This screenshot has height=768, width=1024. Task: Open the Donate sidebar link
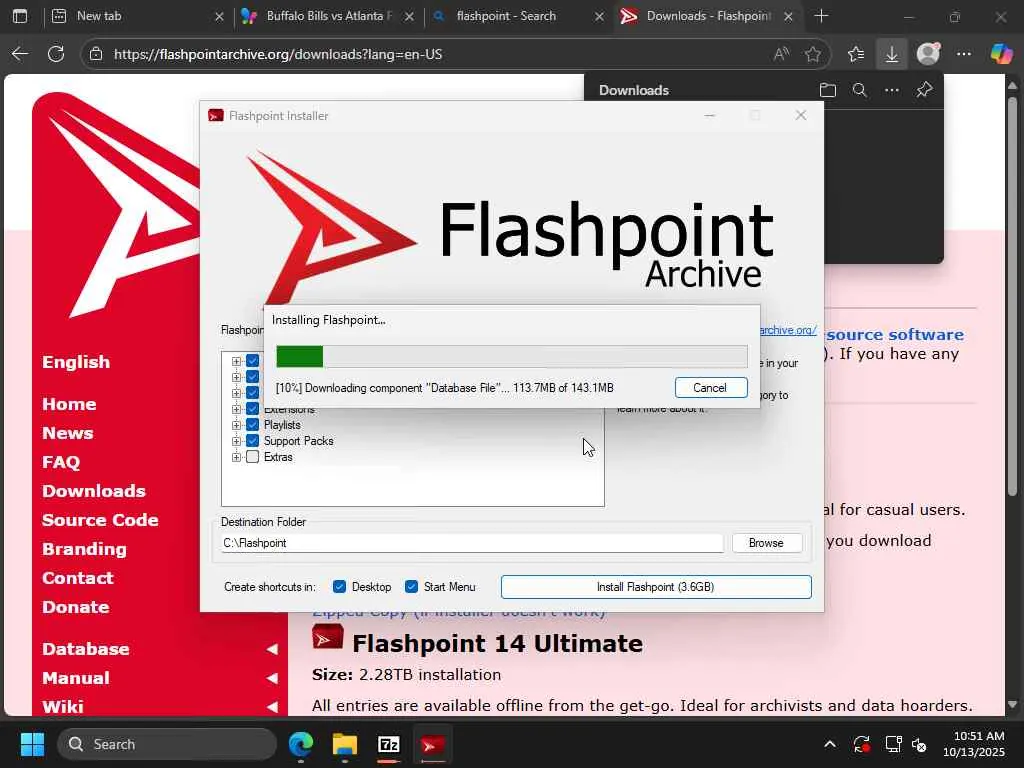(76, 607)
